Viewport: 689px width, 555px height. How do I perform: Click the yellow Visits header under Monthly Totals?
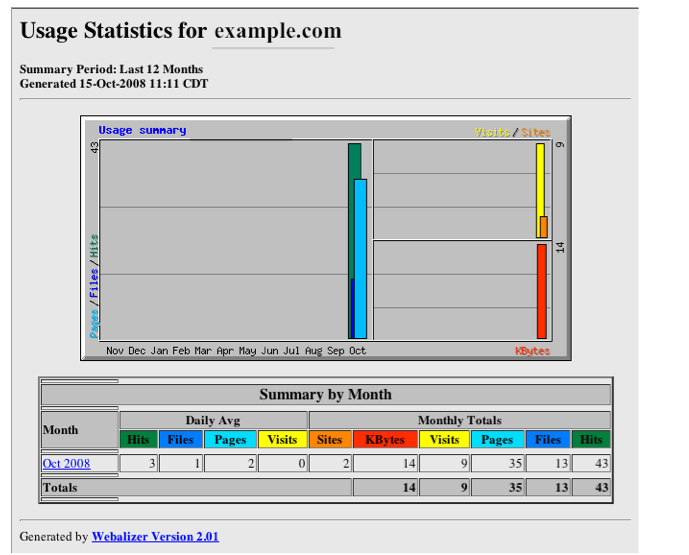tap(444, 439)
